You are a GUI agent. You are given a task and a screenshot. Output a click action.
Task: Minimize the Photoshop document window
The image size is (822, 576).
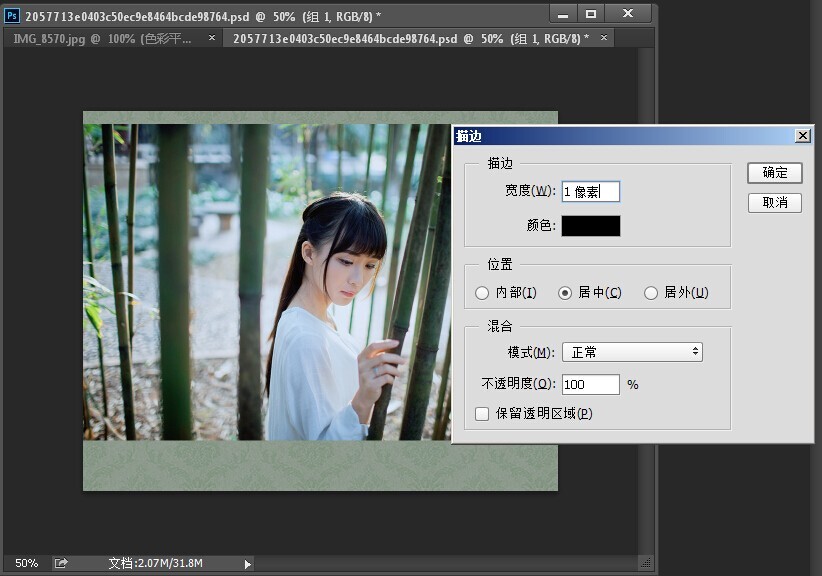point(563,14)
